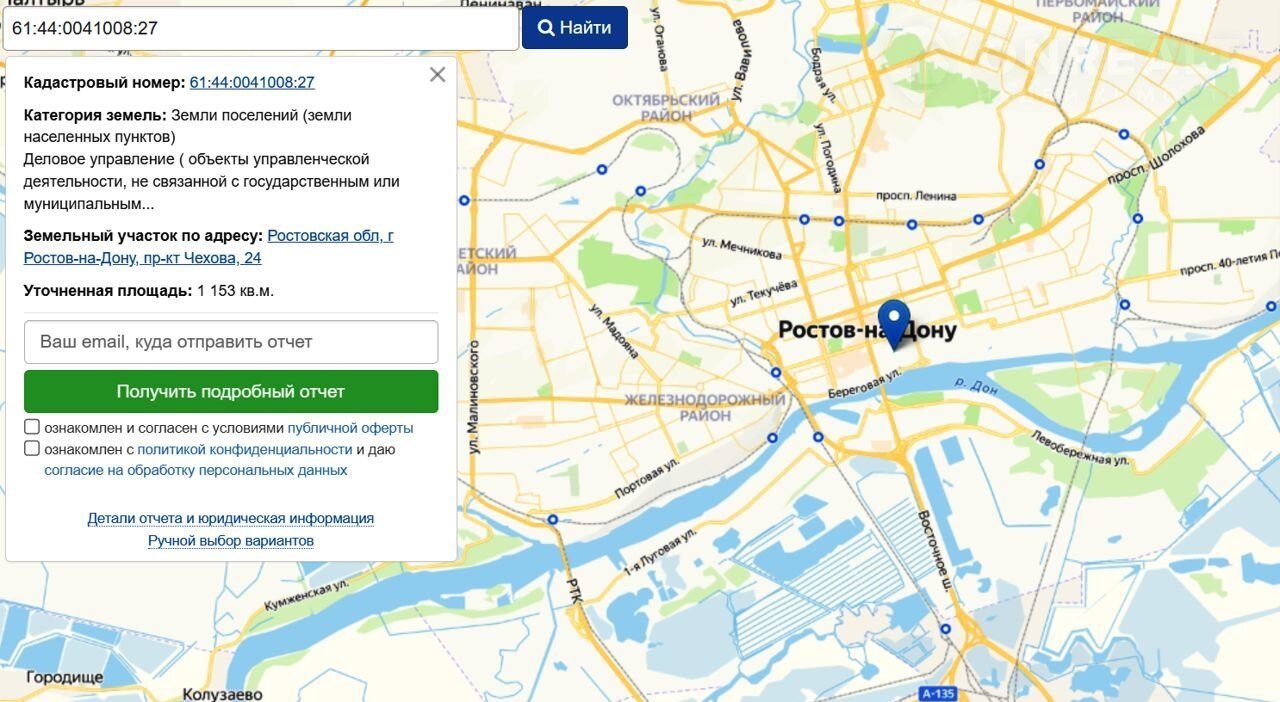
Task: Click the cadastral number search field
Action: 260,28
